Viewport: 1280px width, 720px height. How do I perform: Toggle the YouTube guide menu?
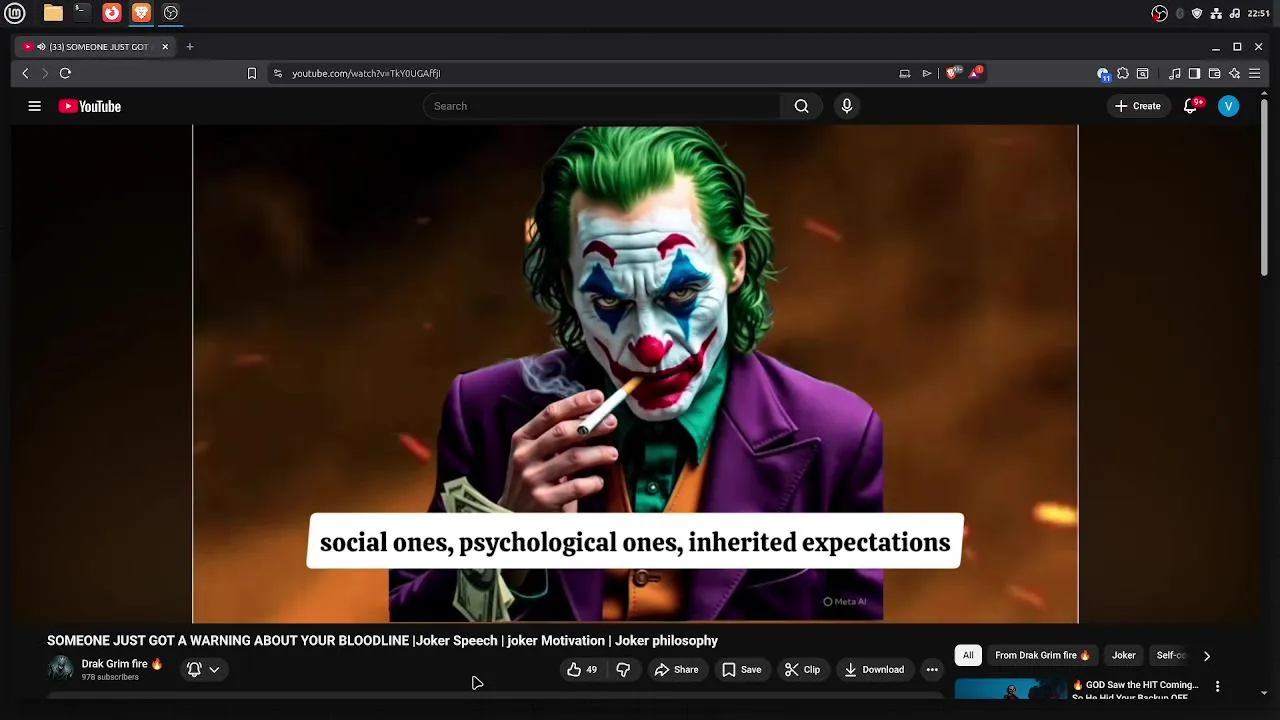[x=35, y=106]
